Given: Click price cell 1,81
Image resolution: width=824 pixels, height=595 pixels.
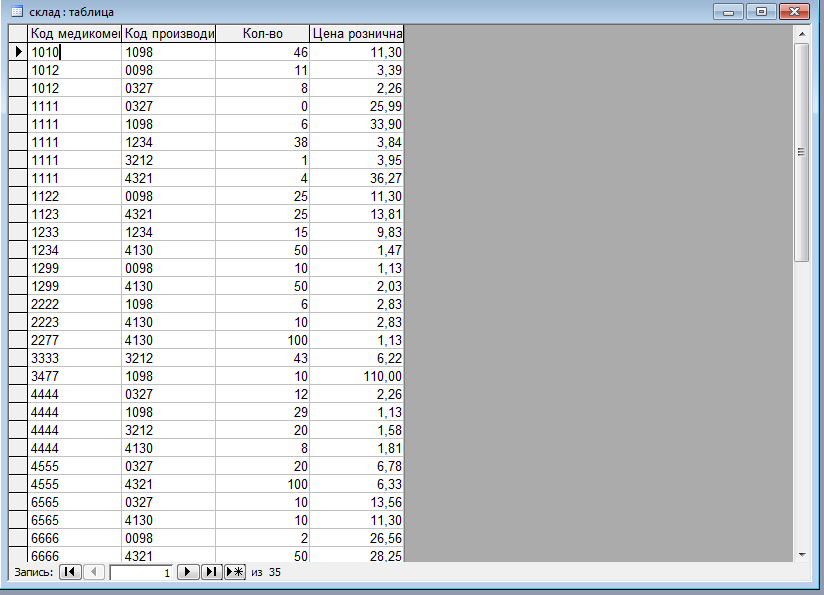Looking at the screenshot, I should [357, 448].
